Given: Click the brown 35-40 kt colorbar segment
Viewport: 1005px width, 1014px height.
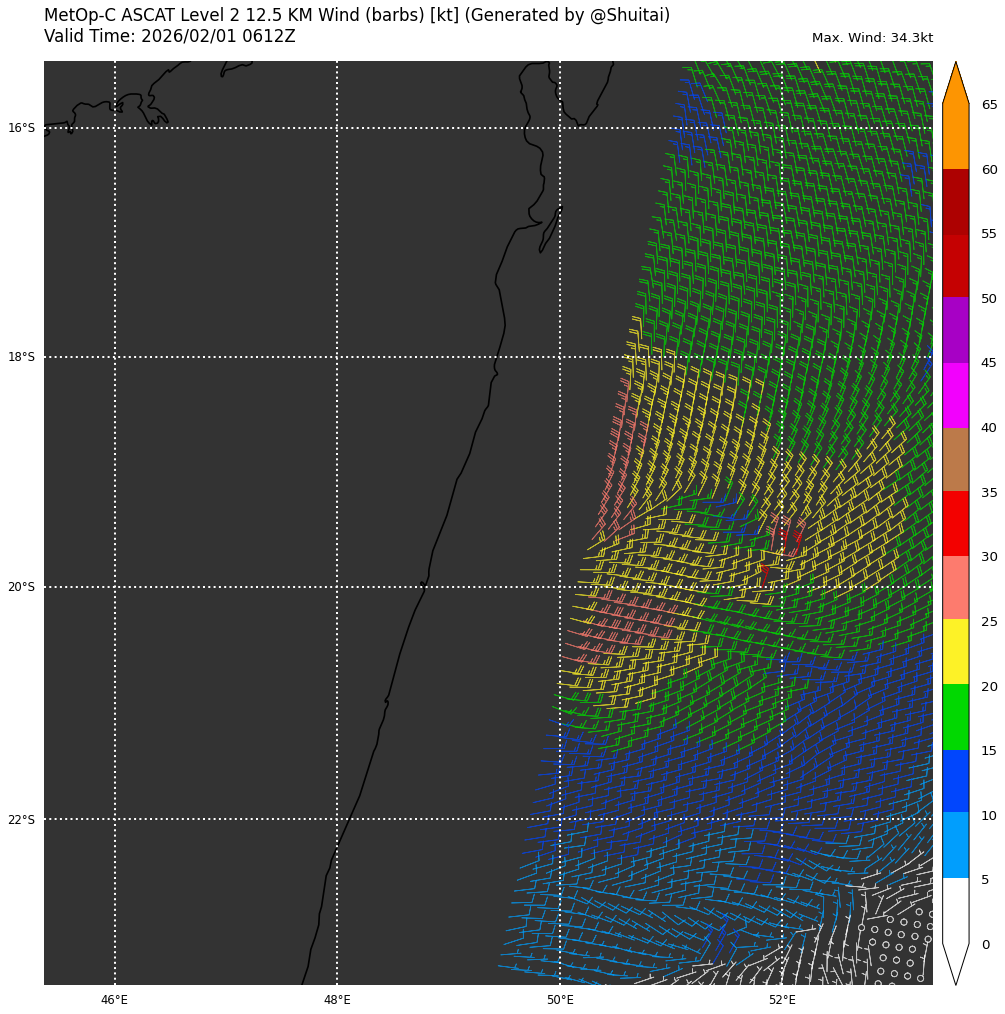Looking at the screenshot, I should coord(955,459).
